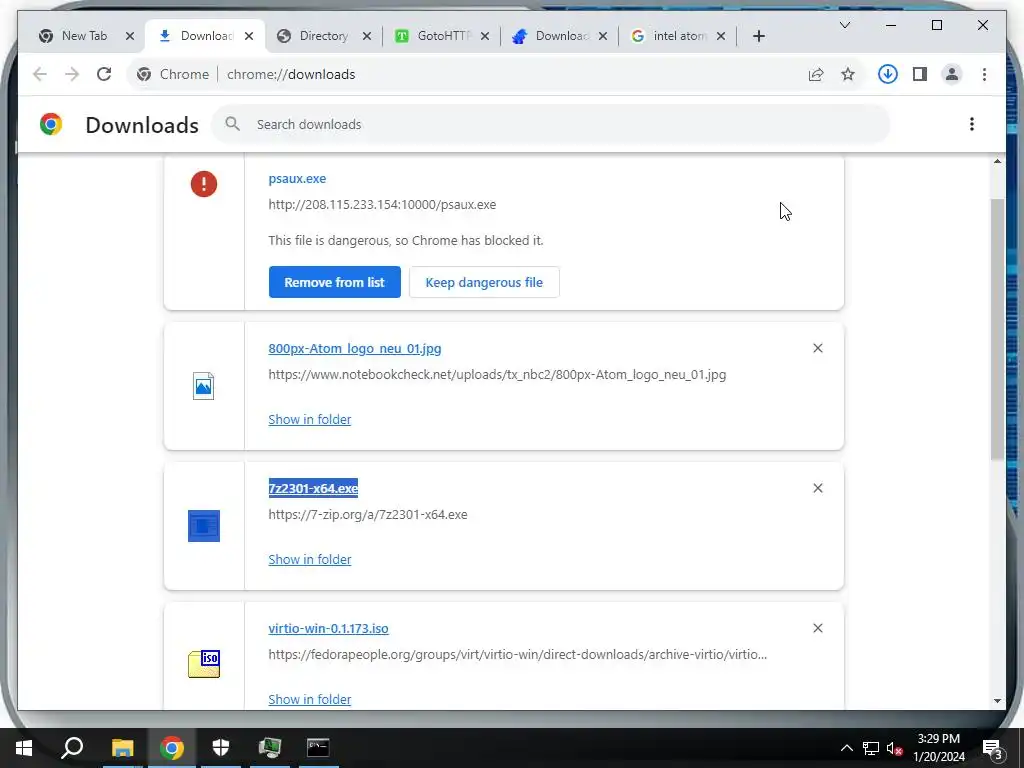Open the psaux.exe file link

click(297, 178)
